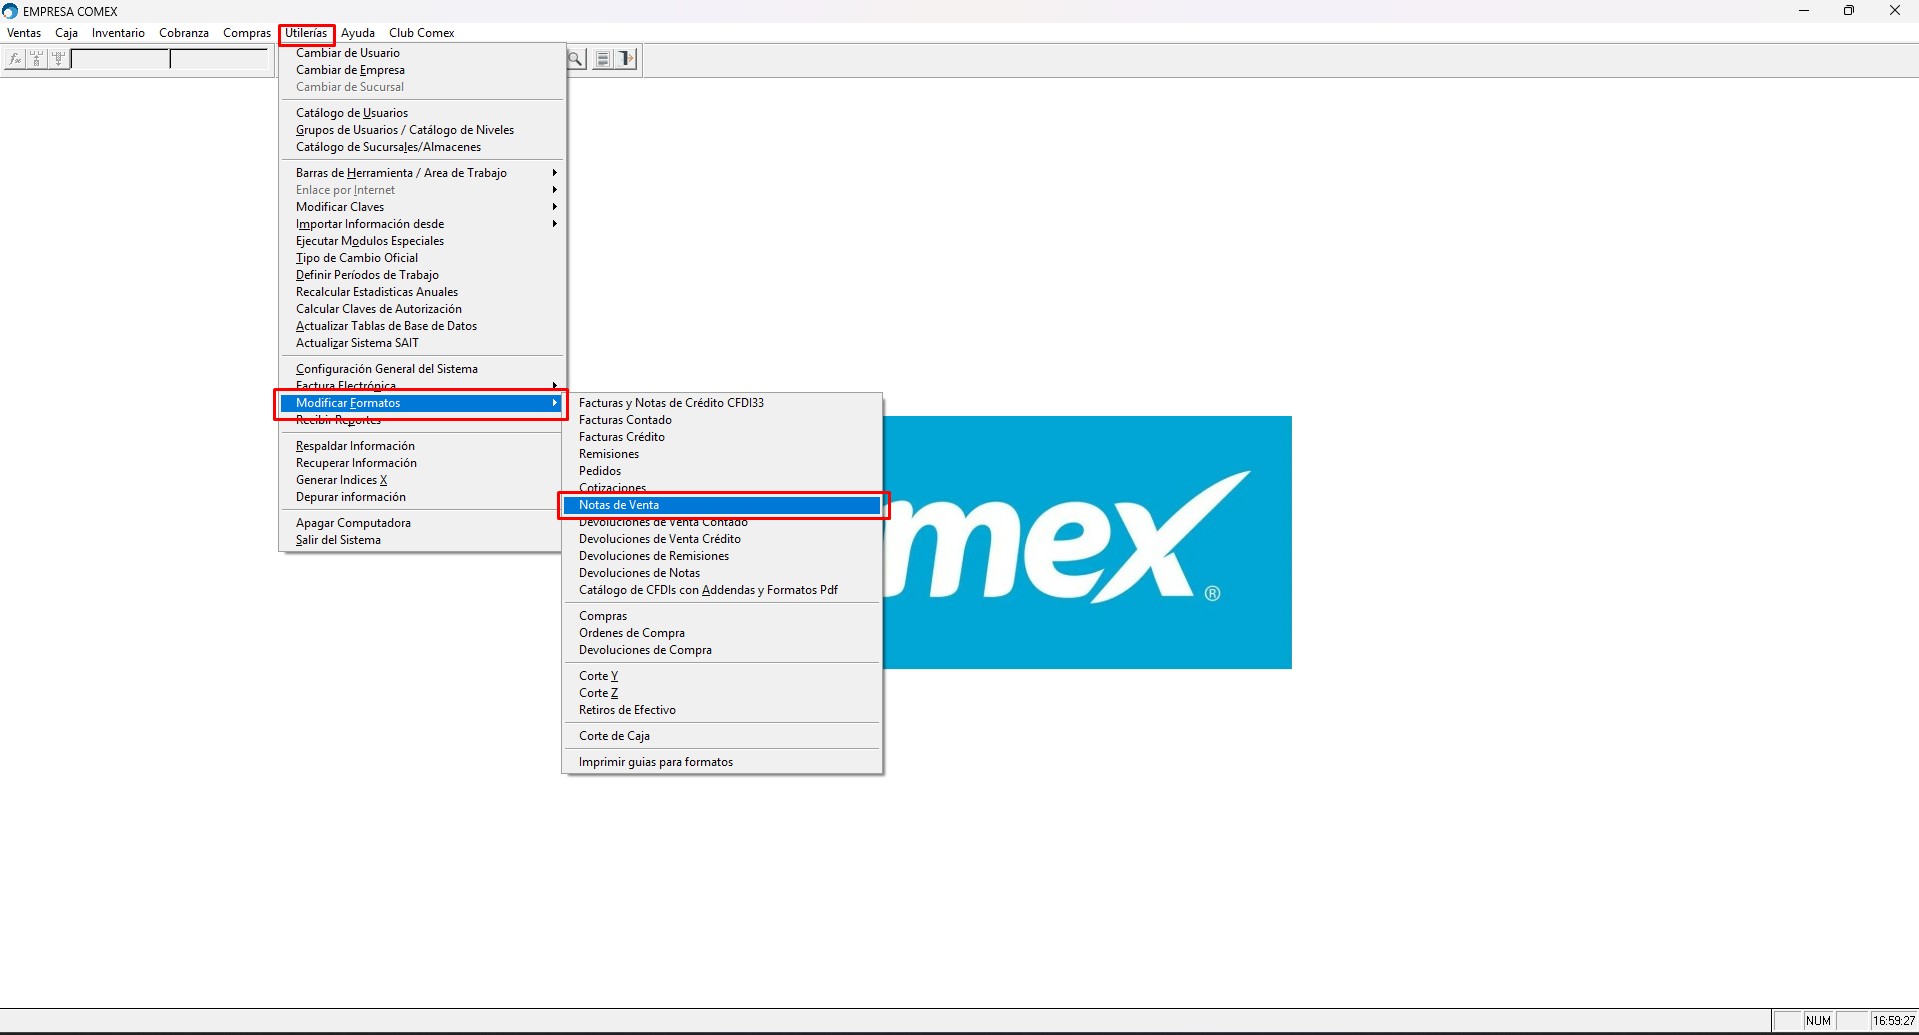Click the fx formula toolbar icon
This screenshot has width=1919, height=1035.
click(15, 59)
